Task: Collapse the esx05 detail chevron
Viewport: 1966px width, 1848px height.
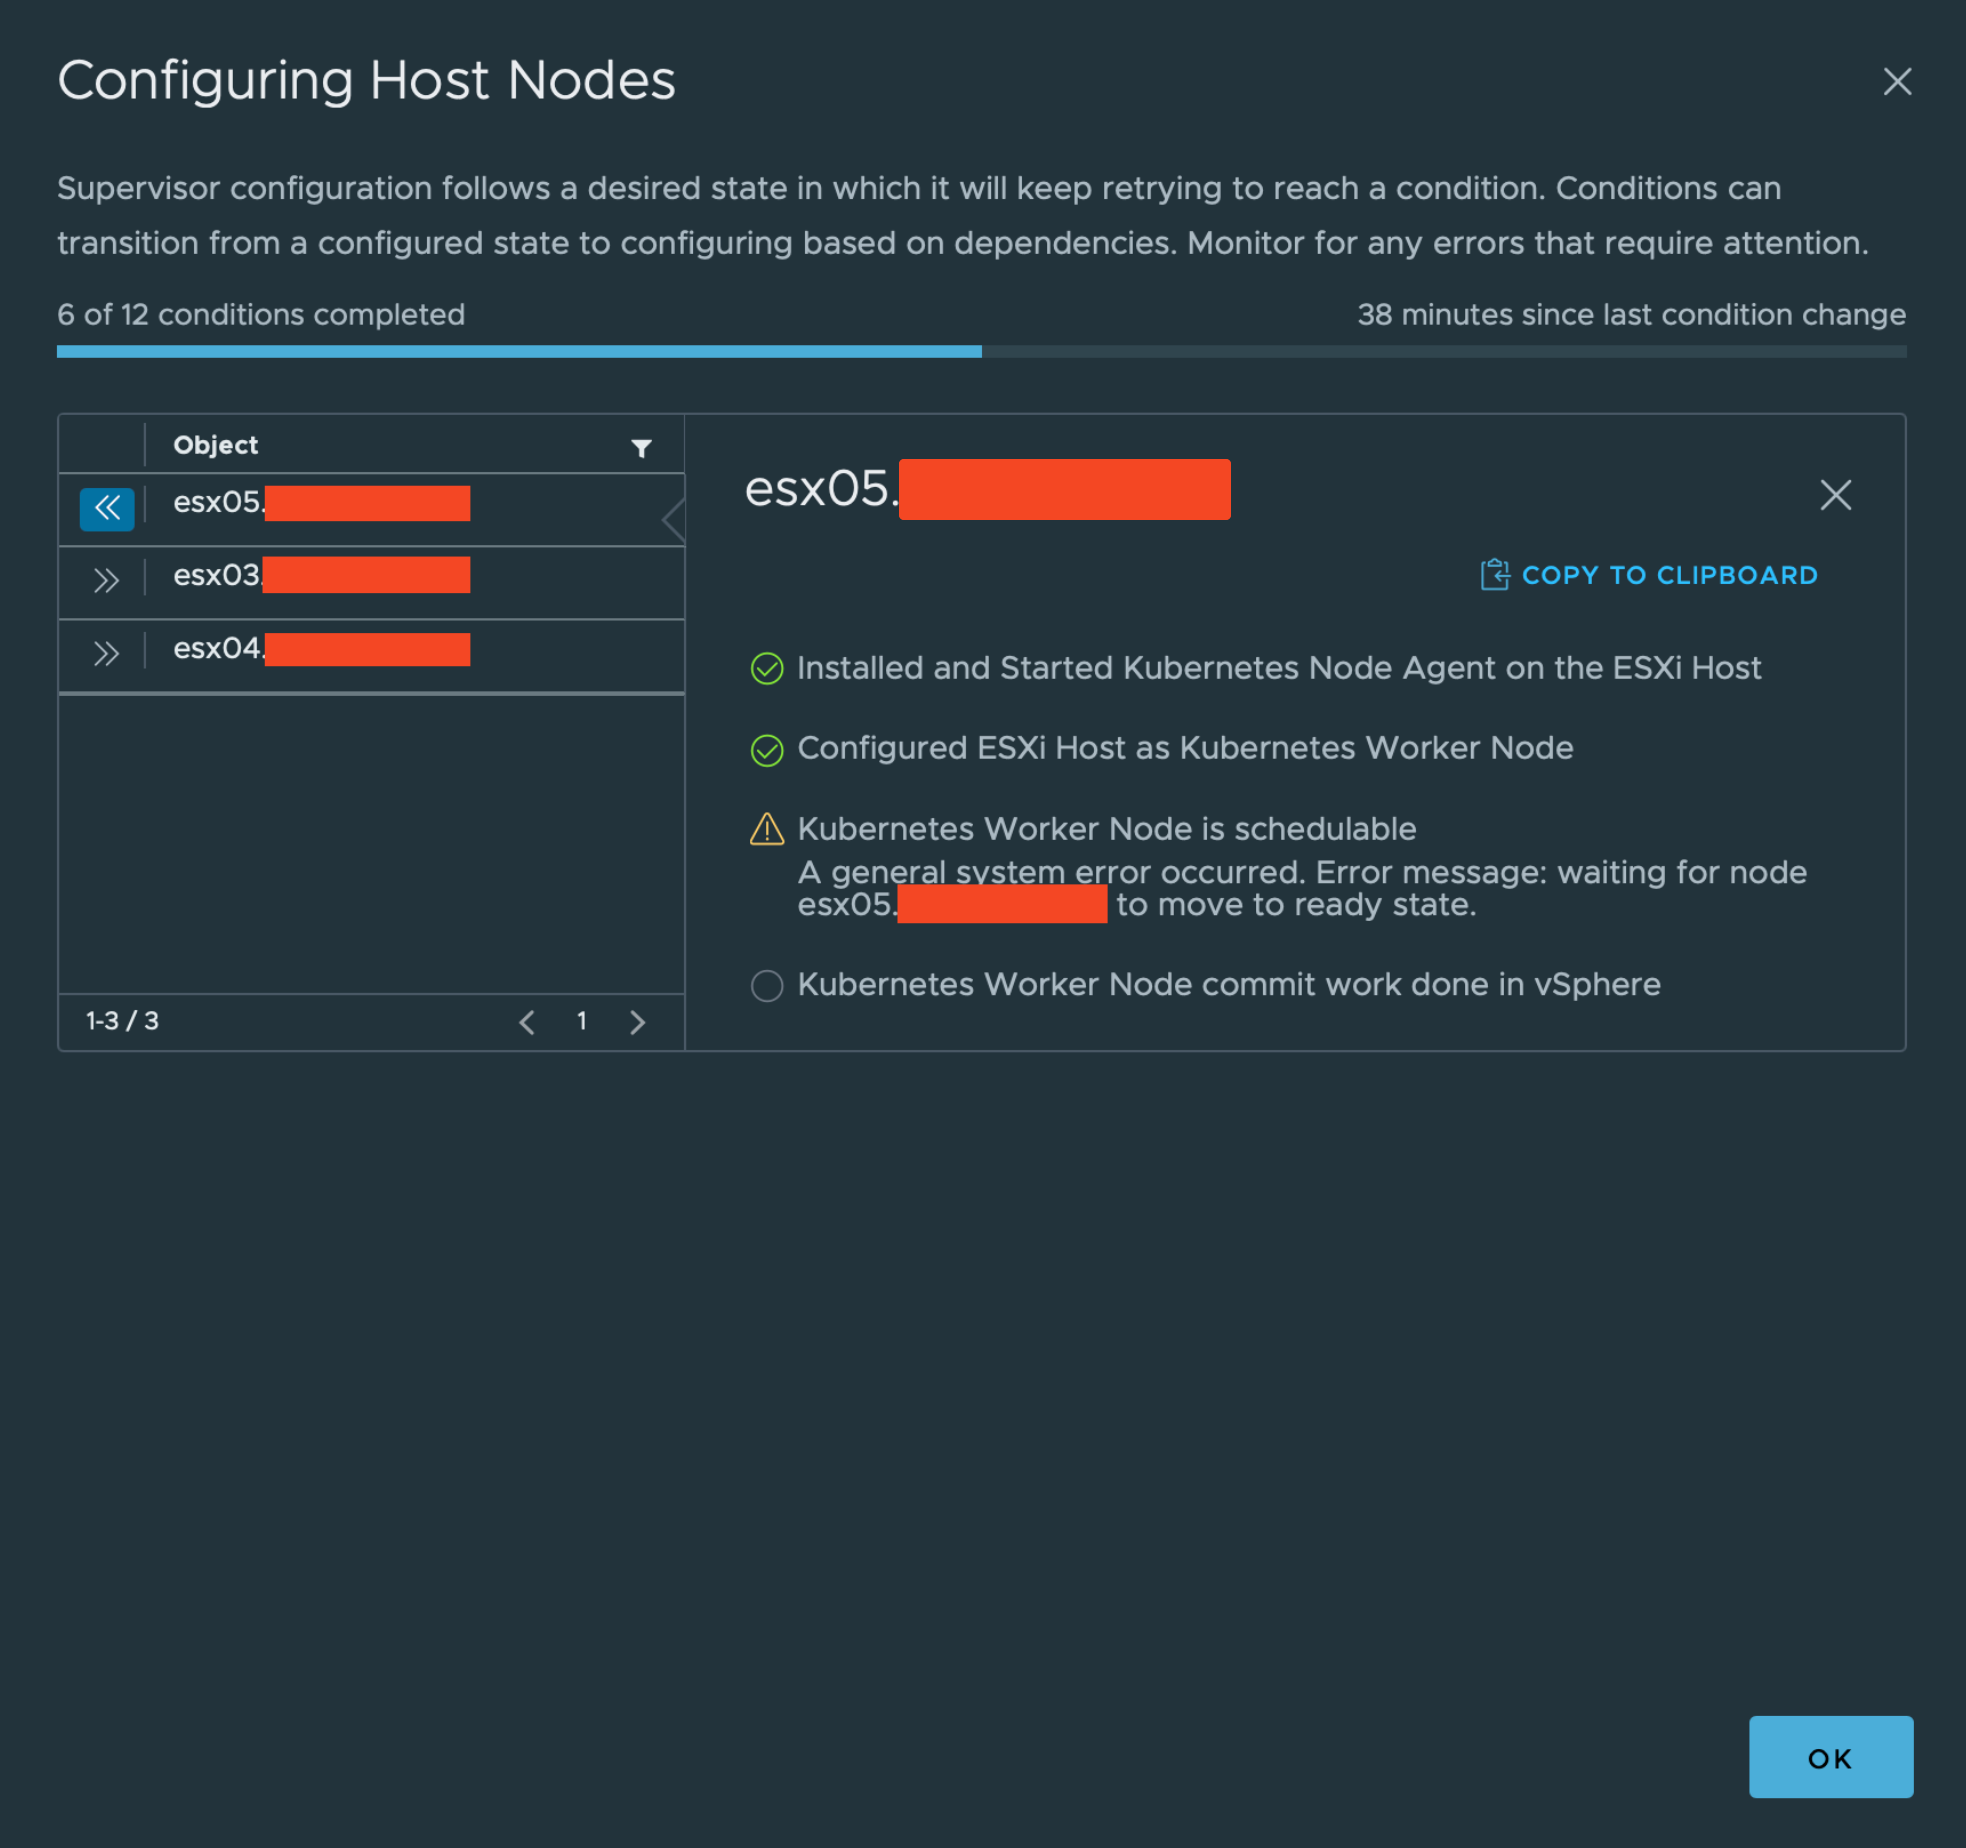Action: (x=107, y=509)
